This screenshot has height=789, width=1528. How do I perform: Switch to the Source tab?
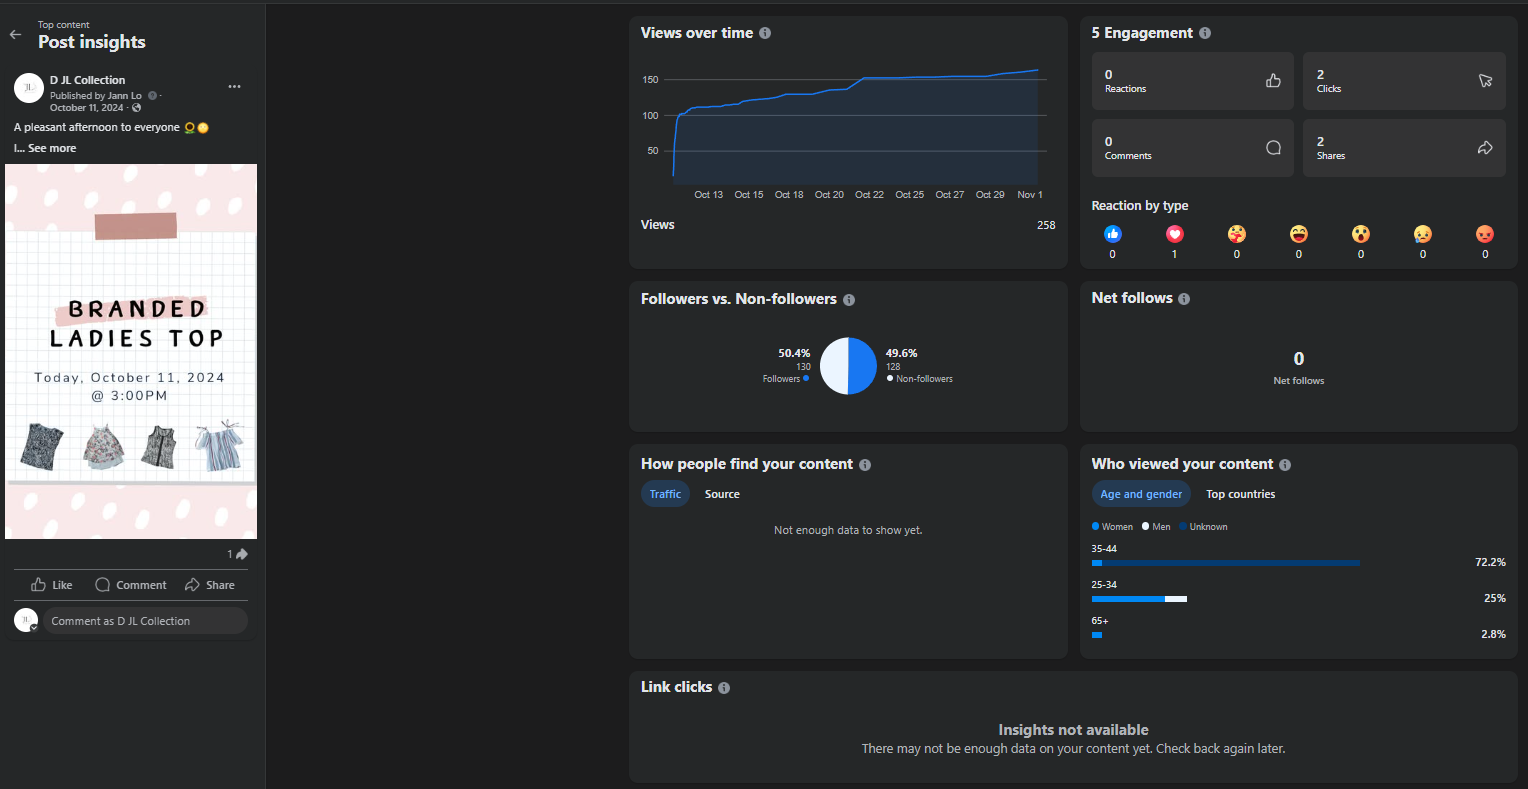722,494
